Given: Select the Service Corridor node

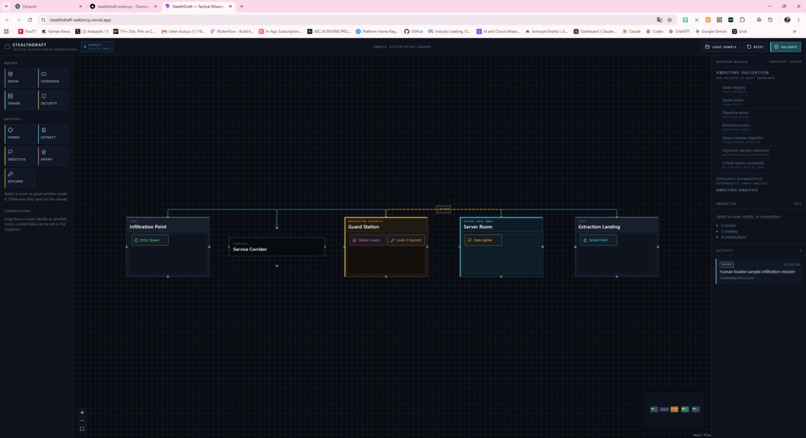Looking at the screenshot, I should click(277, 247).
